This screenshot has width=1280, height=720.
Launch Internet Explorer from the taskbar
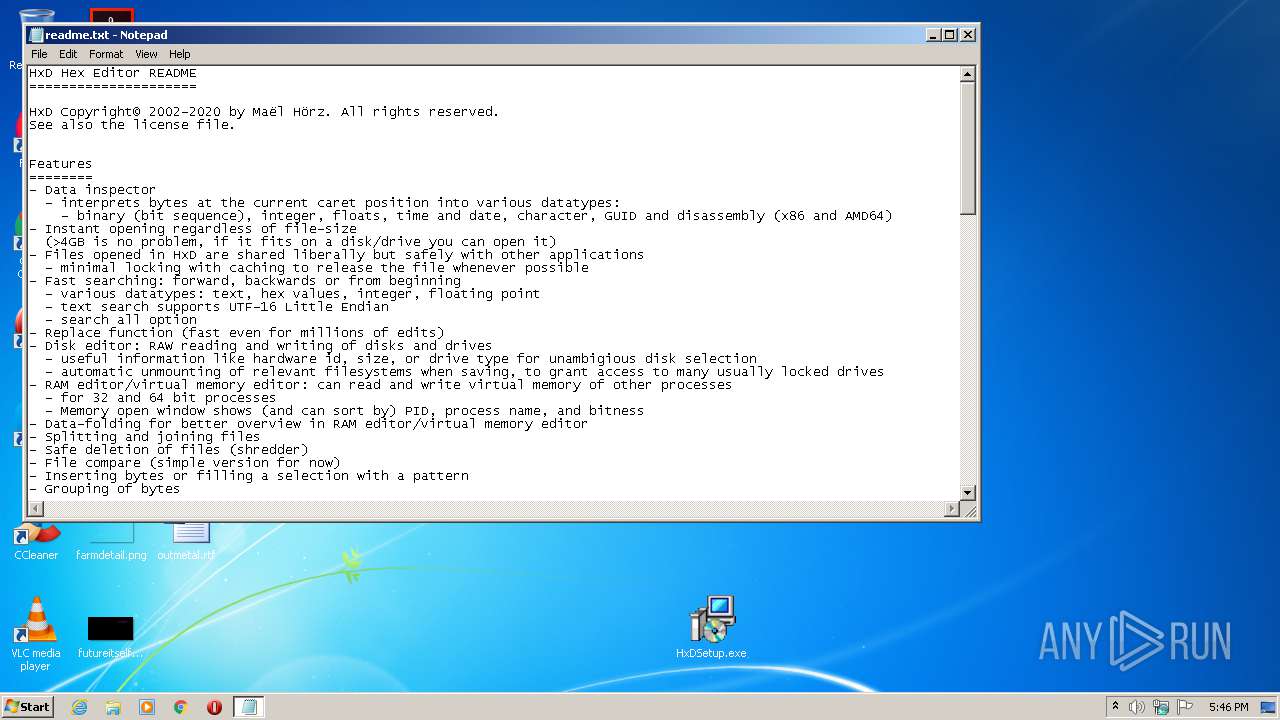(x=79, y=707)
